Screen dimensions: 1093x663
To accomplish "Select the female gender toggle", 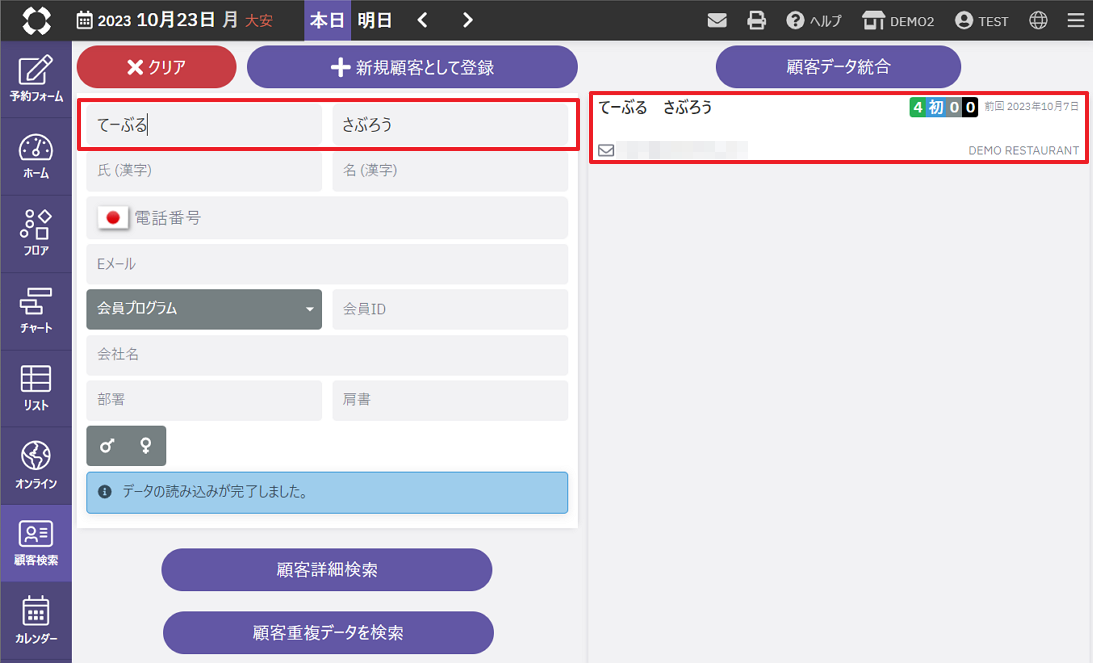I will pos(146,446).
